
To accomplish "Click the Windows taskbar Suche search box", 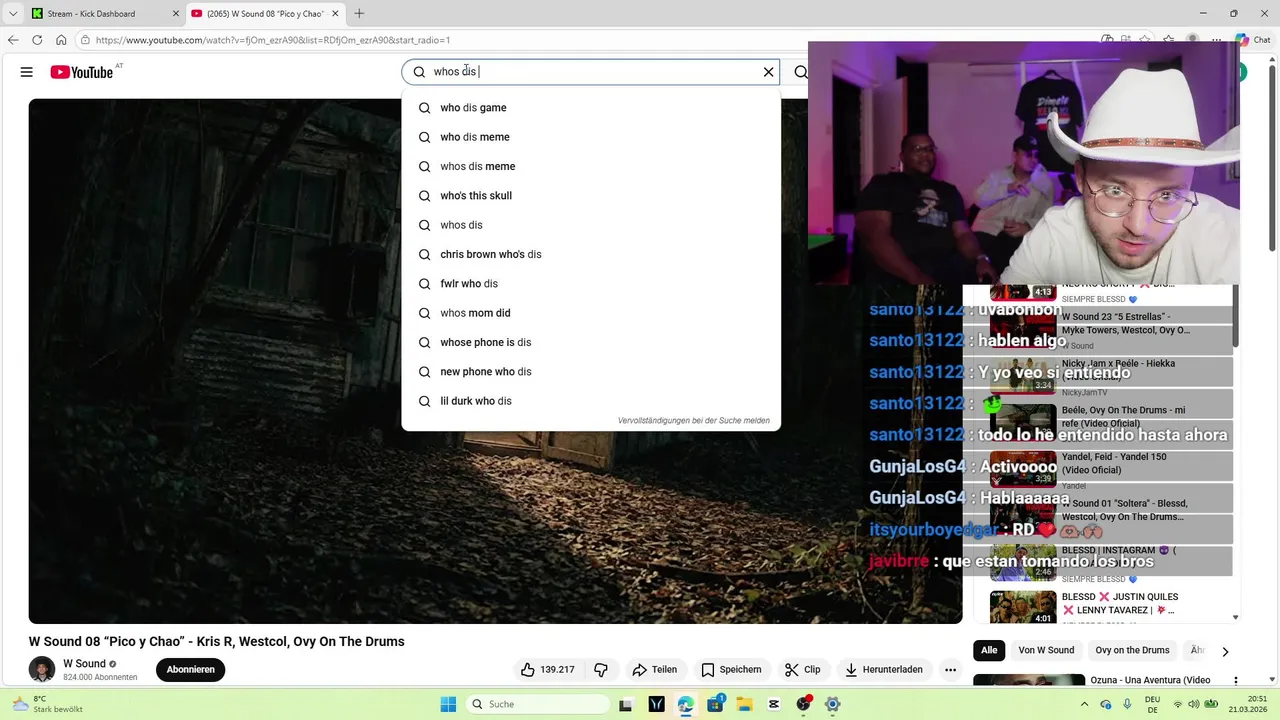I will click(x=539, y=704).
